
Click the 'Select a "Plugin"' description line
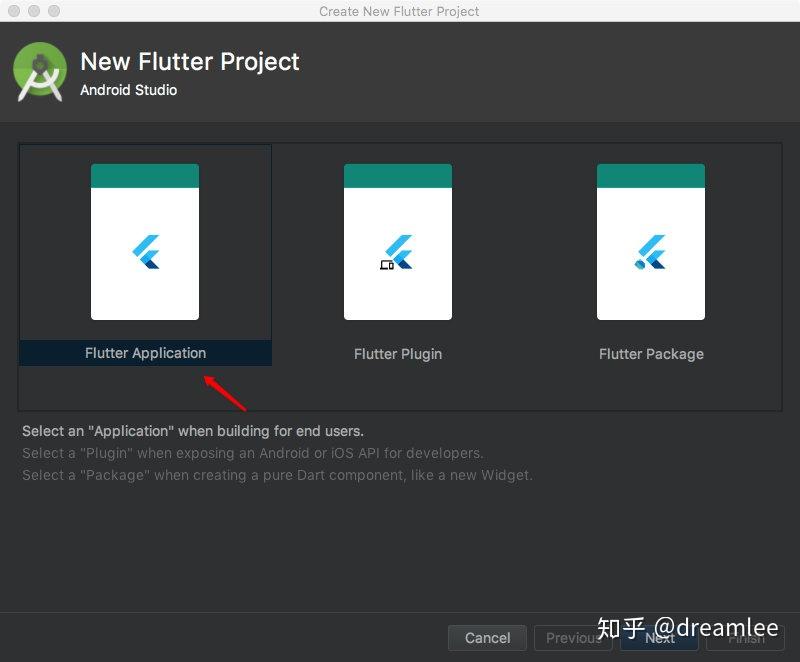pos(253,453)
